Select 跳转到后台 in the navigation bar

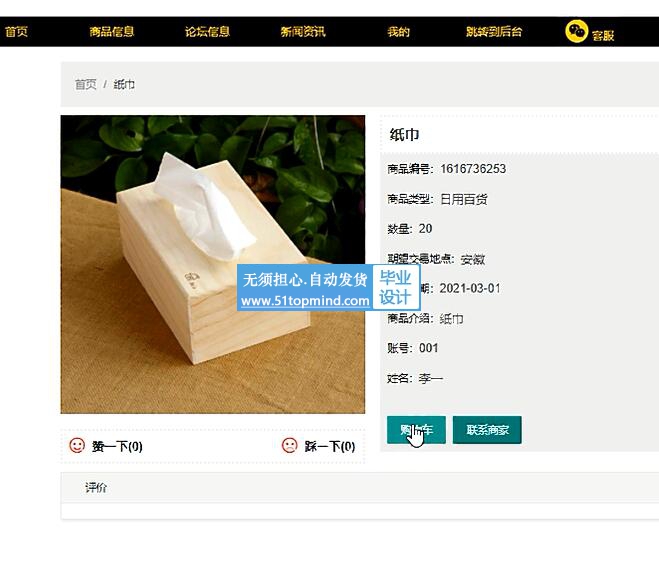494,32
